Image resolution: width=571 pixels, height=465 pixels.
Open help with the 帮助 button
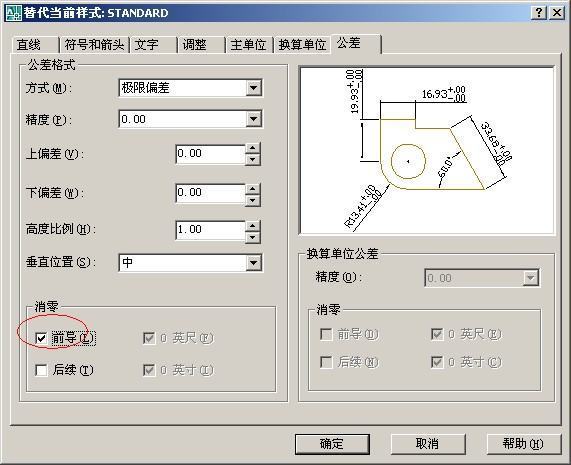(x=523, y=444)
